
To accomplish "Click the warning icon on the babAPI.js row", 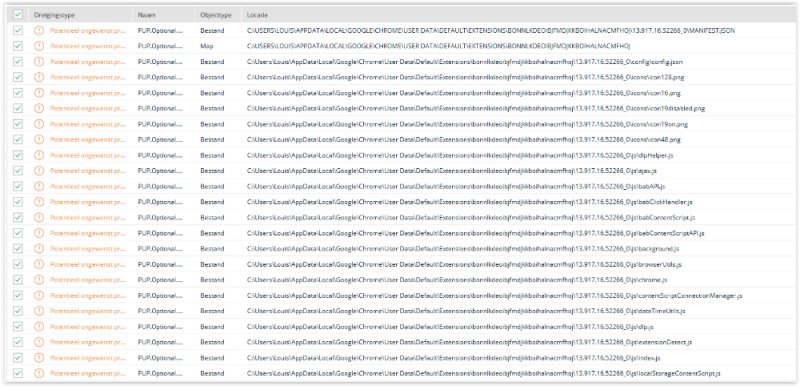I will click(x=39, y=187).
